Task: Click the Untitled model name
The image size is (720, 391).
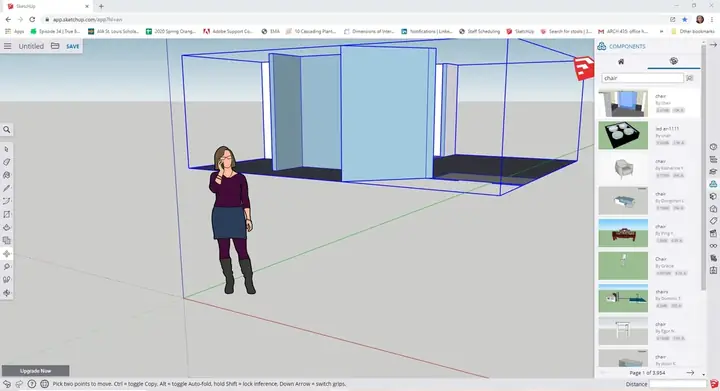Action: tap(31, 46)
